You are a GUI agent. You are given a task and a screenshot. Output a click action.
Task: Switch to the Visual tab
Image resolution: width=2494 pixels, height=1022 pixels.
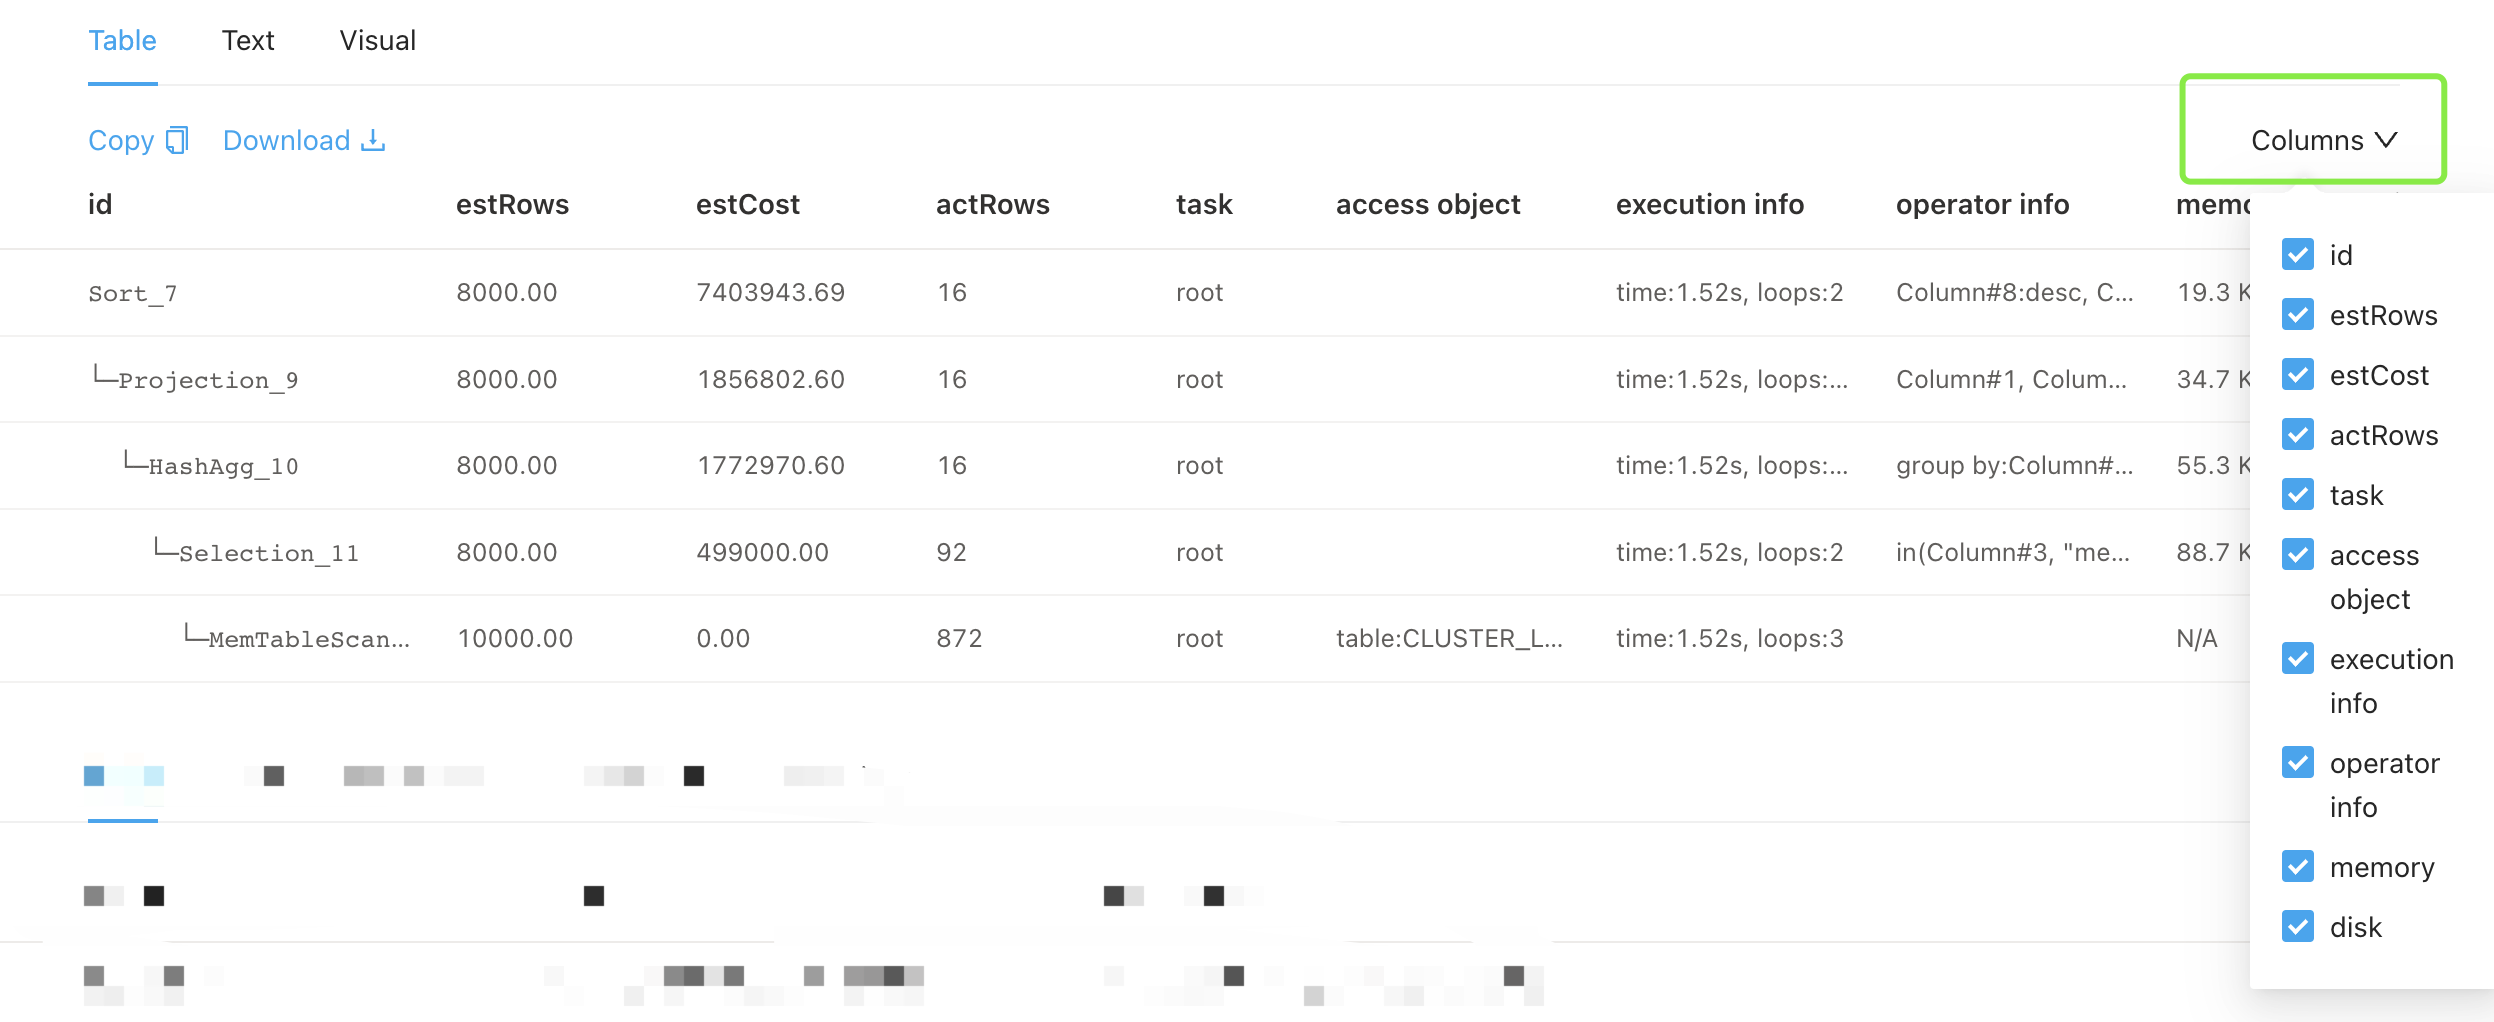tap(377, 41)
